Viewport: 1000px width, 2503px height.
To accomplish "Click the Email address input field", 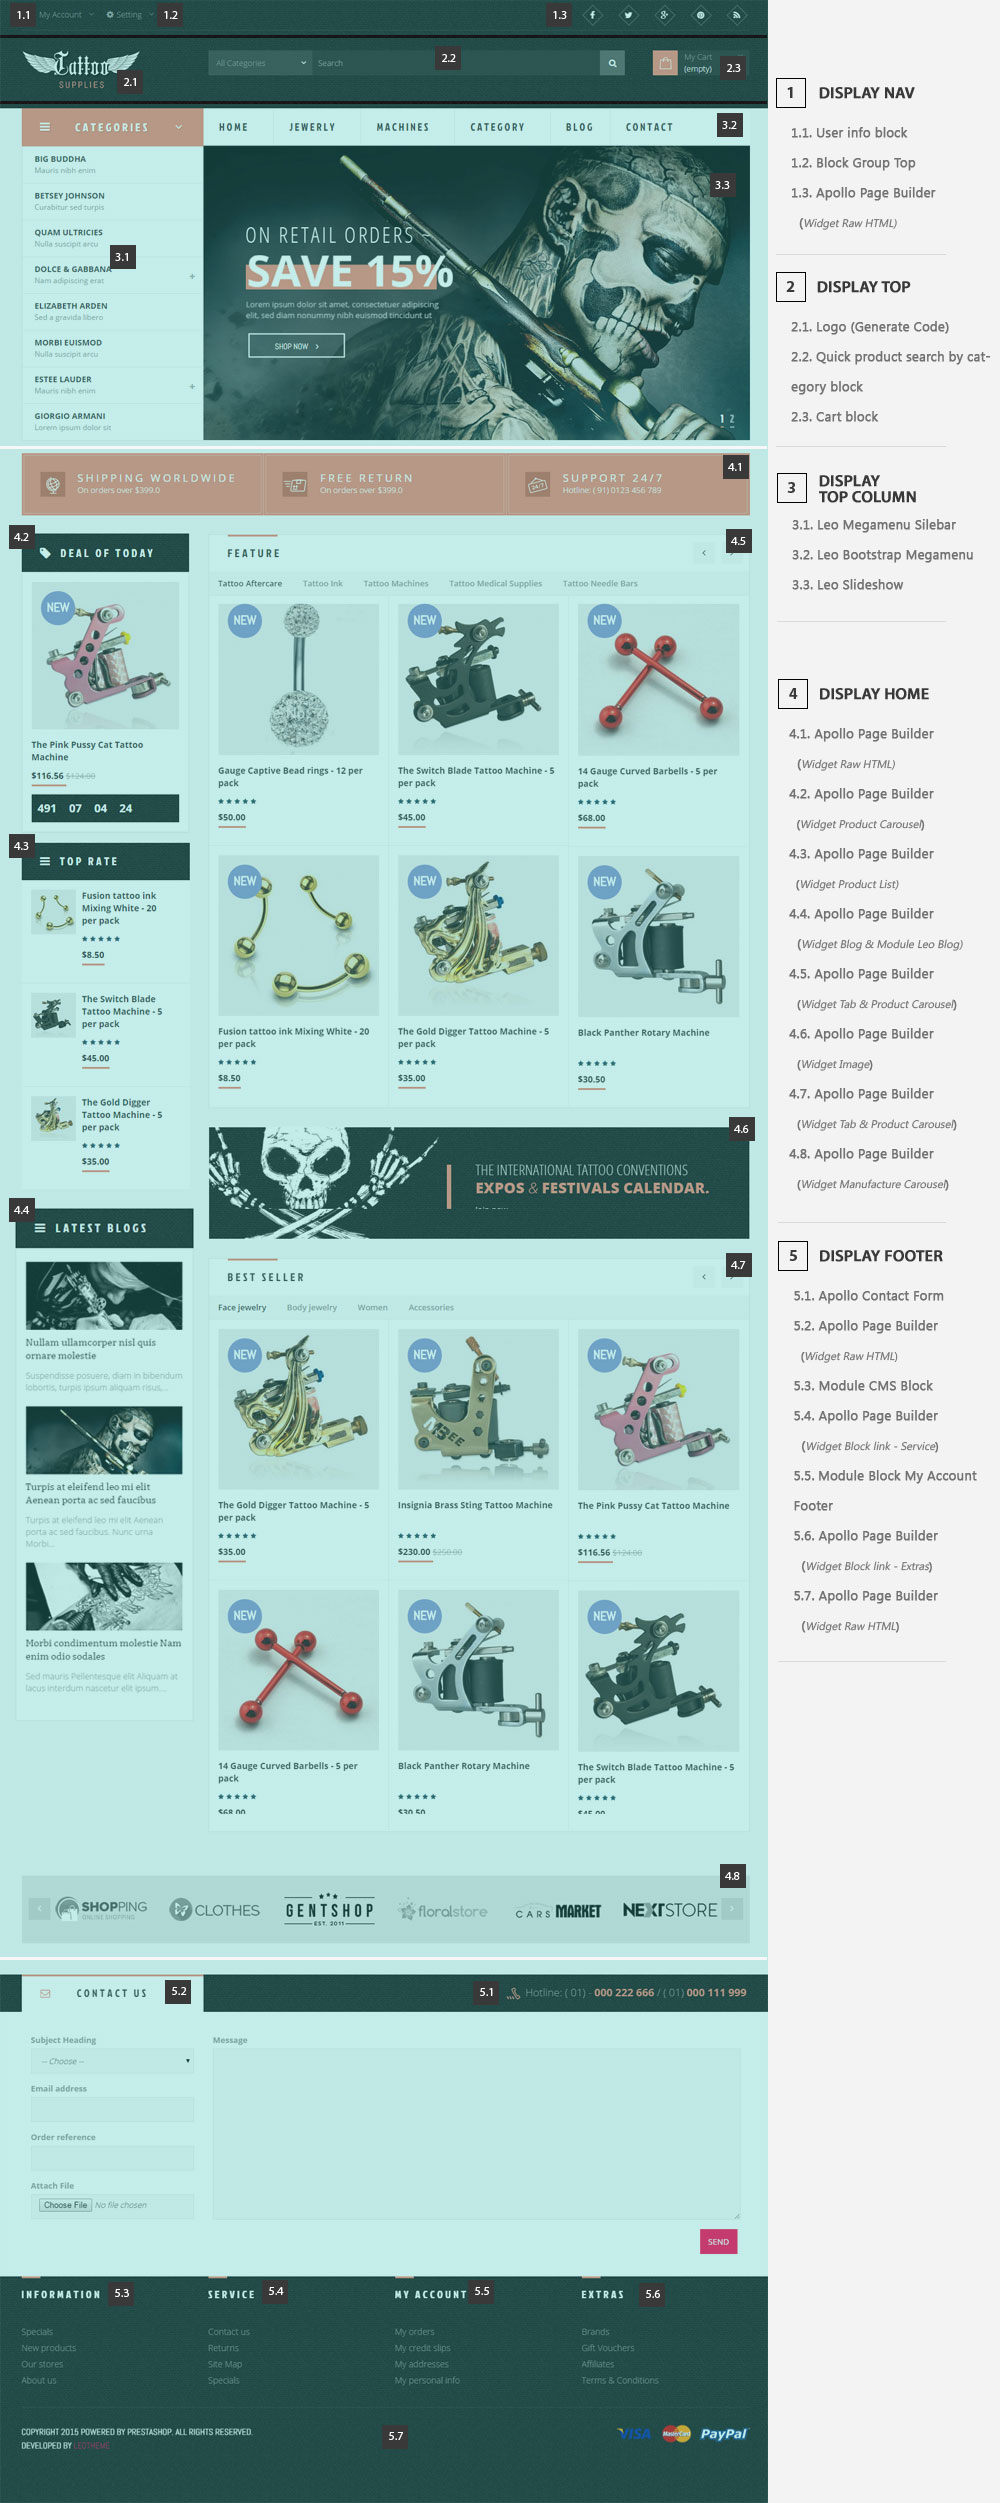I will click(112, 2109).
